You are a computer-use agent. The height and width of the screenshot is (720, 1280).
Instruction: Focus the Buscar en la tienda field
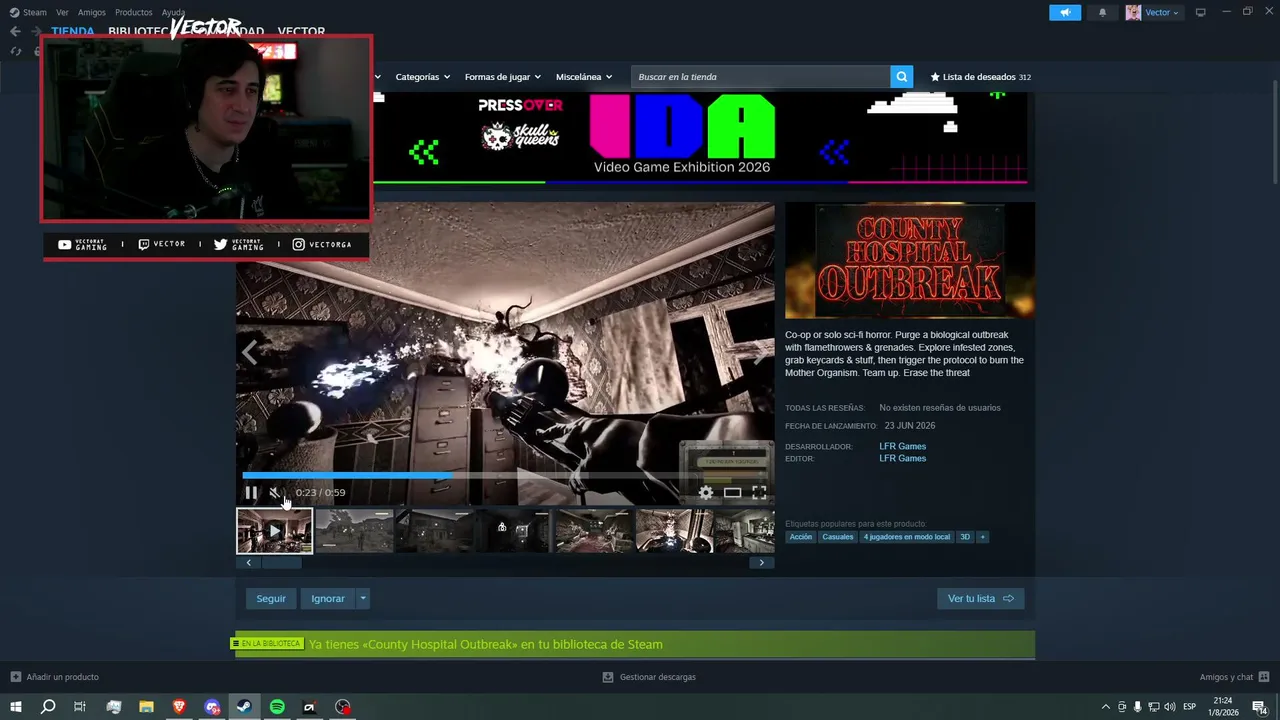click(761, 77)
